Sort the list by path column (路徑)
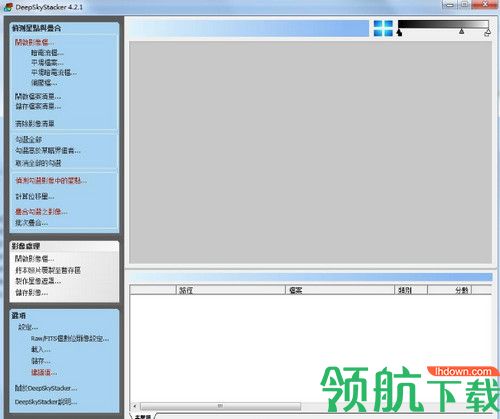 [x=230, y=290]
